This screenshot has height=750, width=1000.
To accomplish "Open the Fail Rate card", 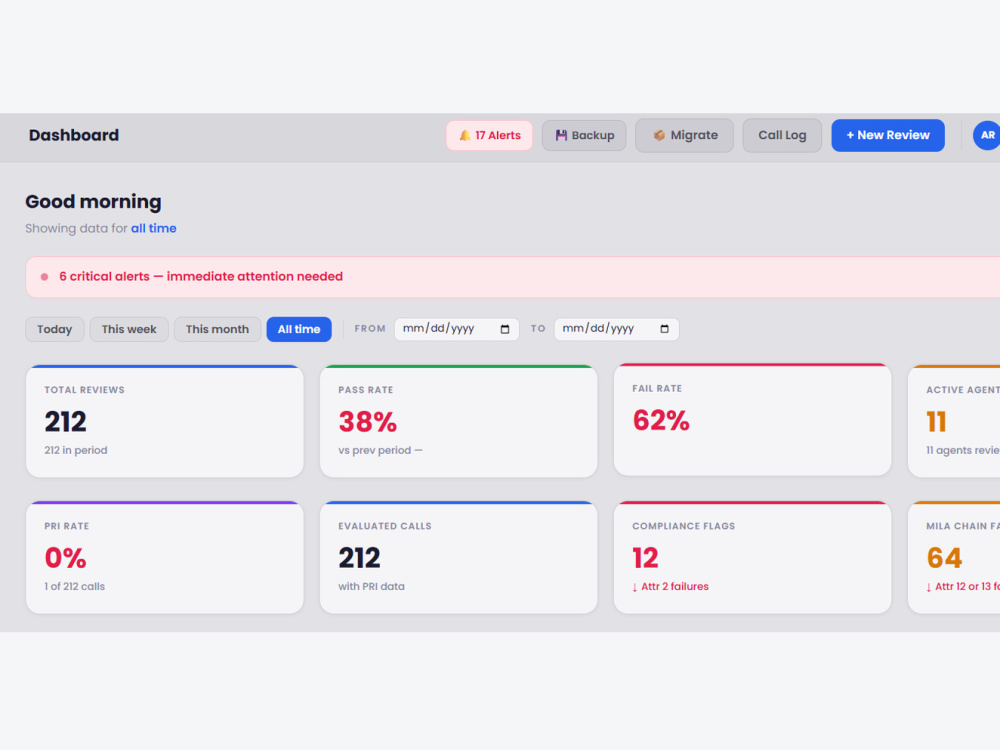I will coord(753,420).
